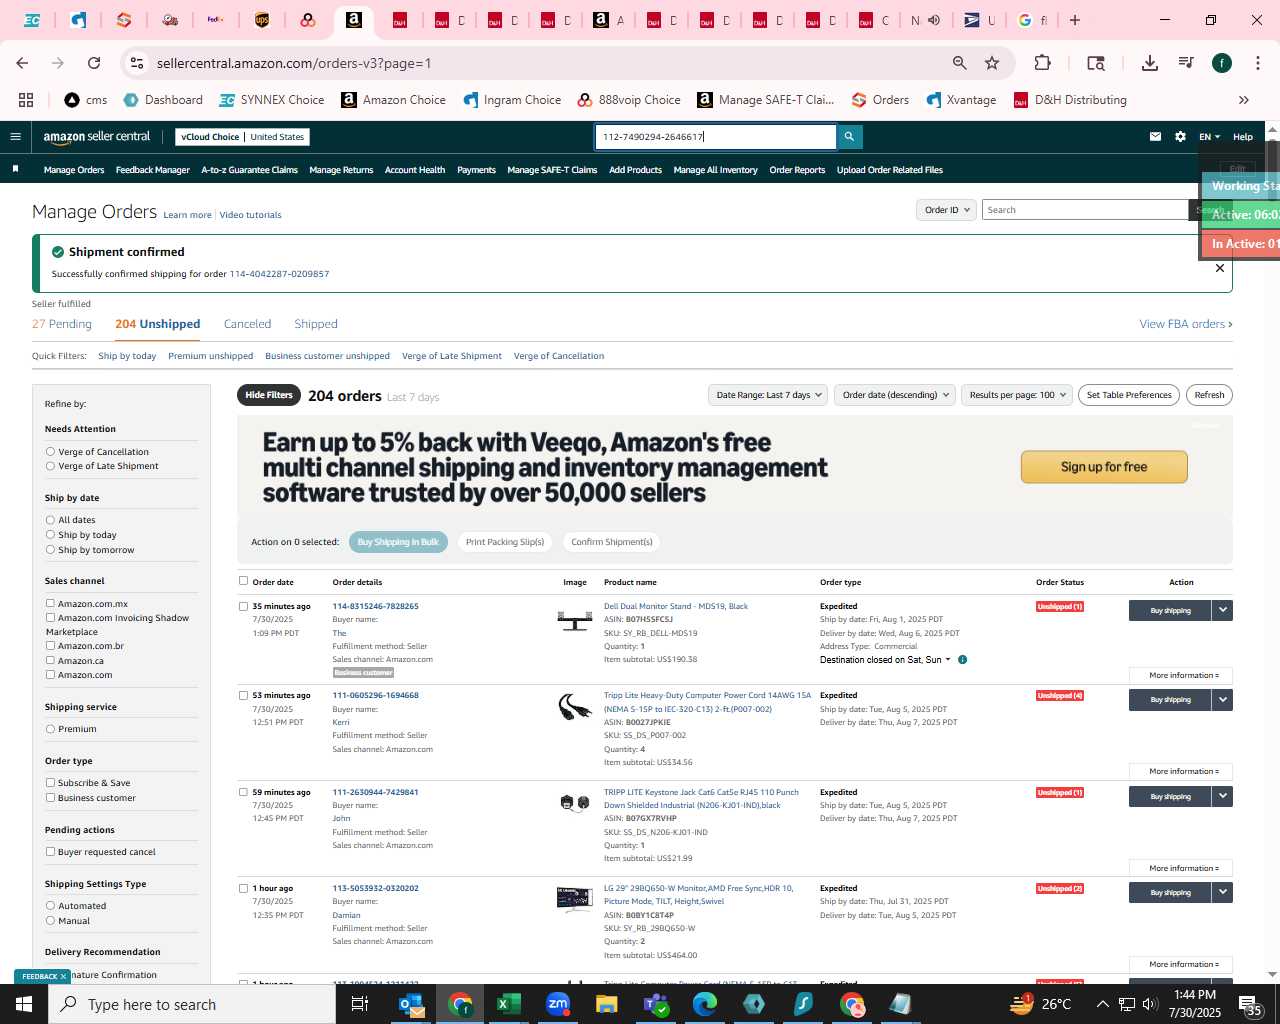The width and height of the screenshot is (1280, 1024).
Task: Open Microsoft Edge from the taskbar
Action: [x=705, y=1004]
